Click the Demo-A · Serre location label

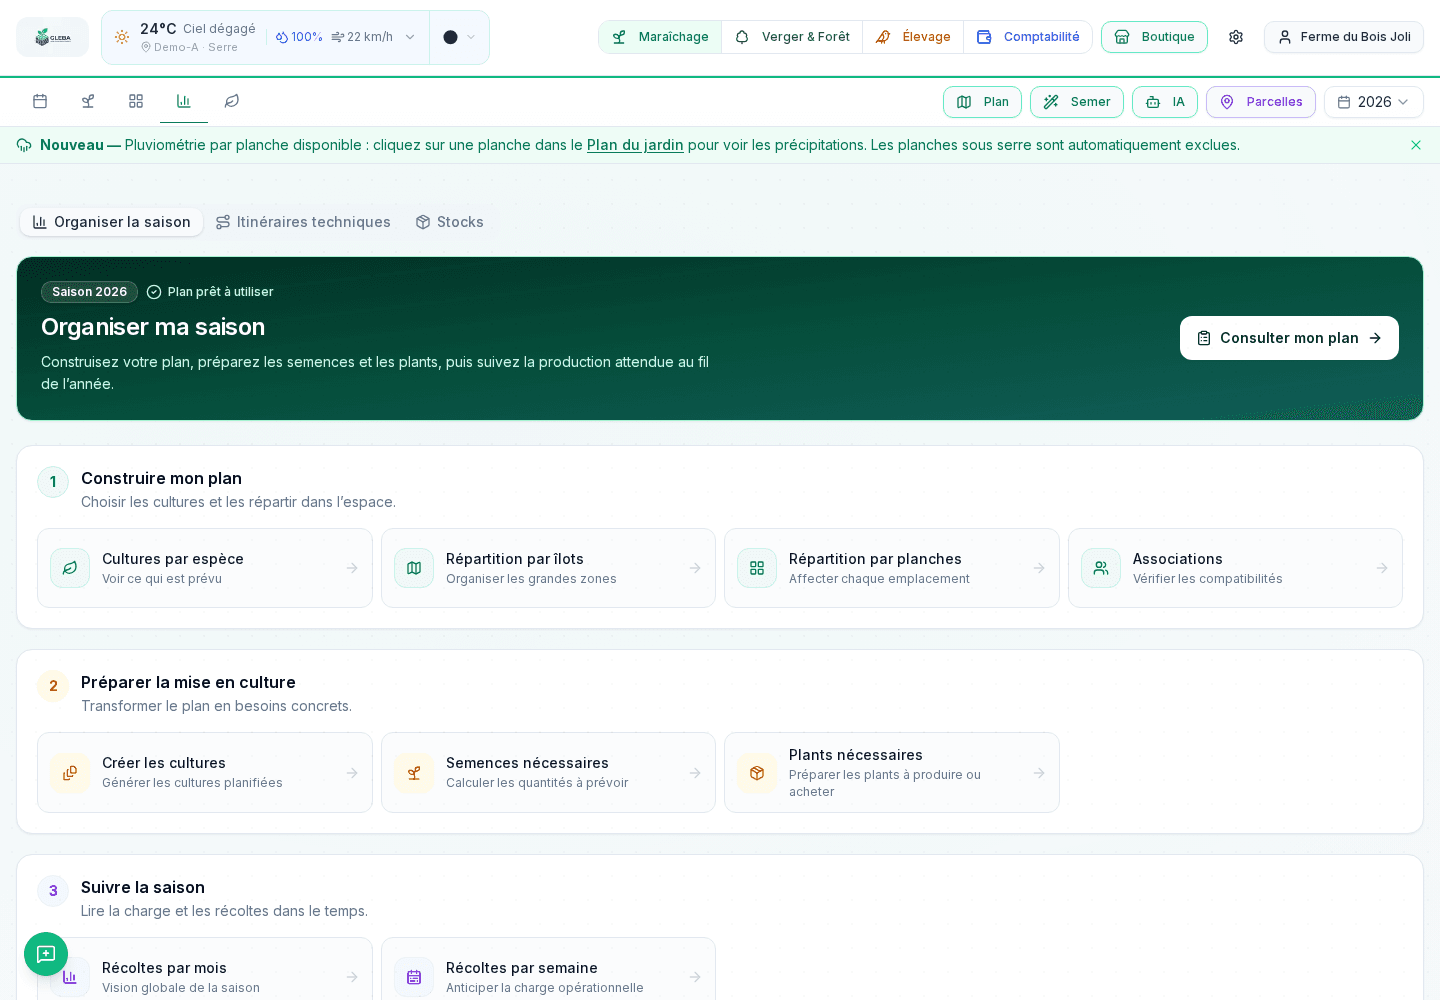tap(190, 47)
